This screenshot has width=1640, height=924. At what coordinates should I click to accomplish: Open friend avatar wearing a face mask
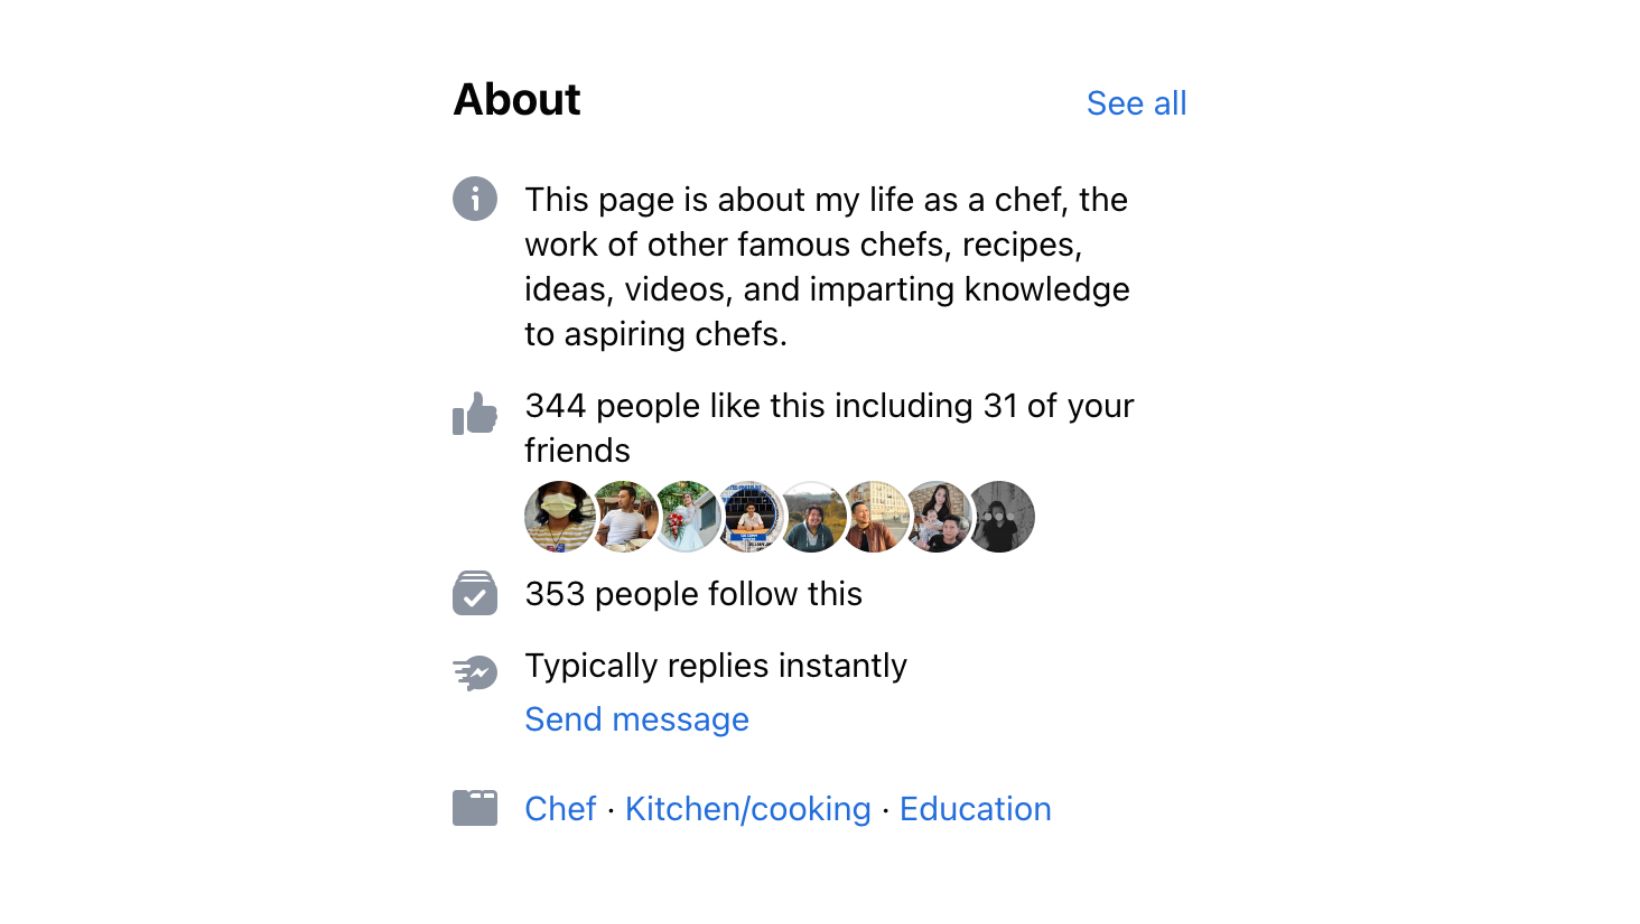[558, 516]
